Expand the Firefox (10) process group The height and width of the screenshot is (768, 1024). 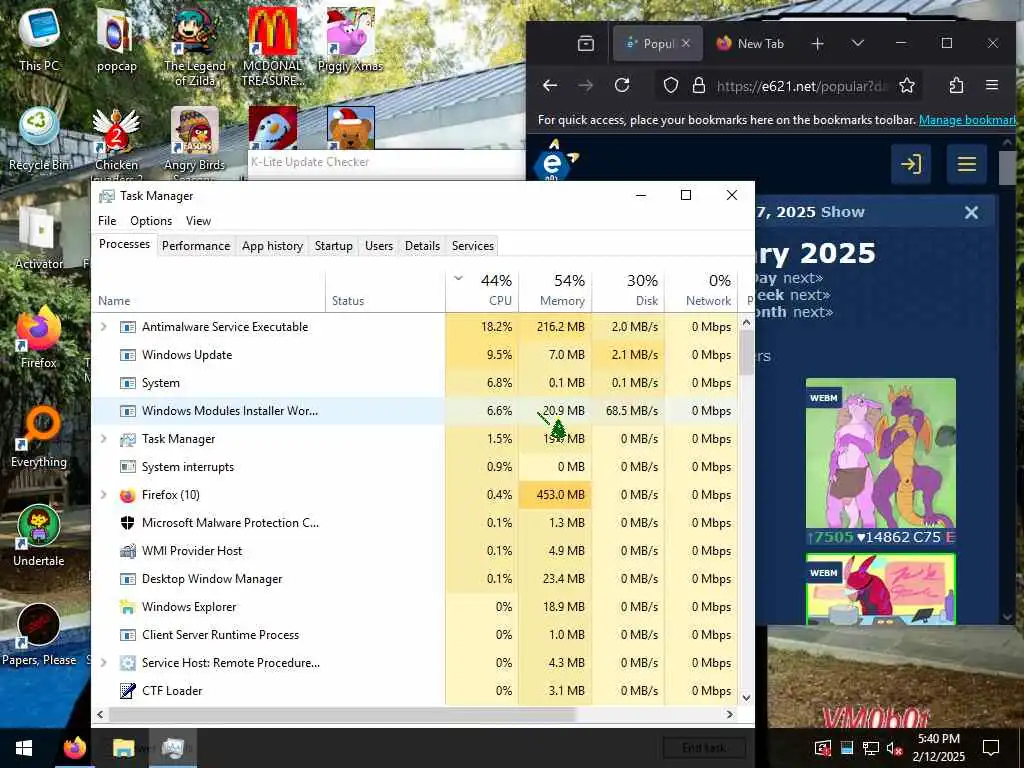pos(103,494)
